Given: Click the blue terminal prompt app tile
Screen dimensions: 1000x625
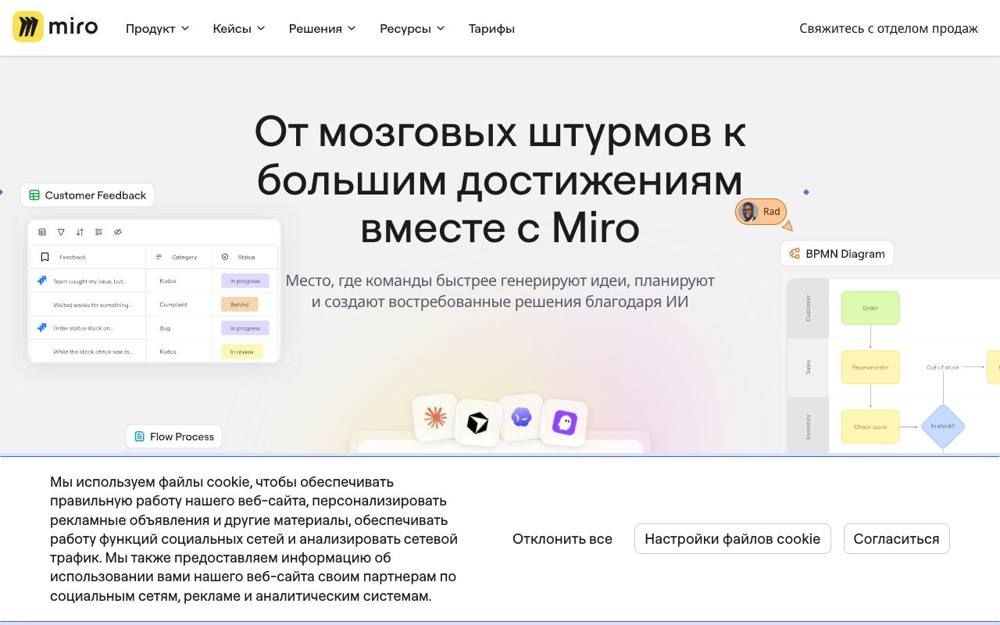Looking at the screenshot, I should click(x=522, y=417).
